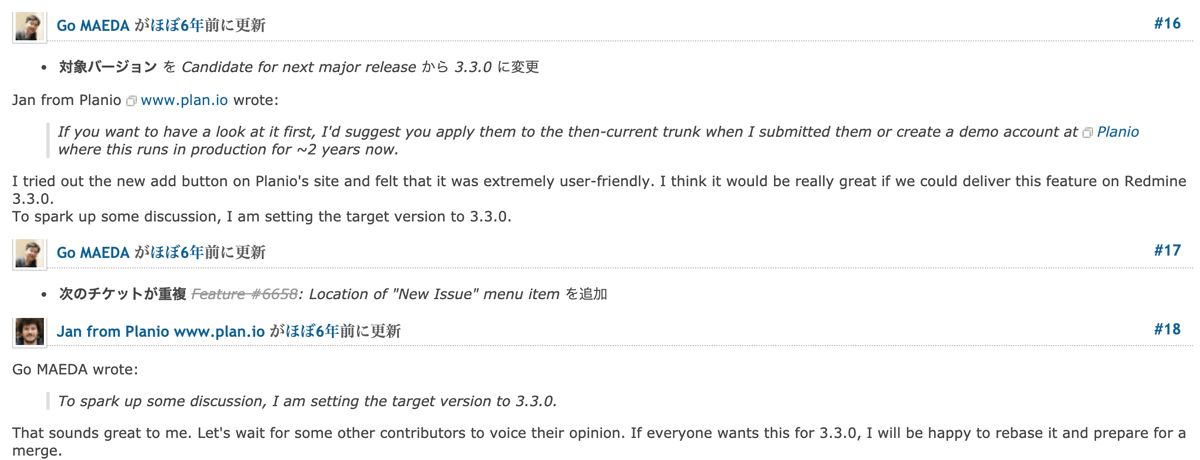Open struck-through Feature #6658 issue link

(x=244, y=294)
